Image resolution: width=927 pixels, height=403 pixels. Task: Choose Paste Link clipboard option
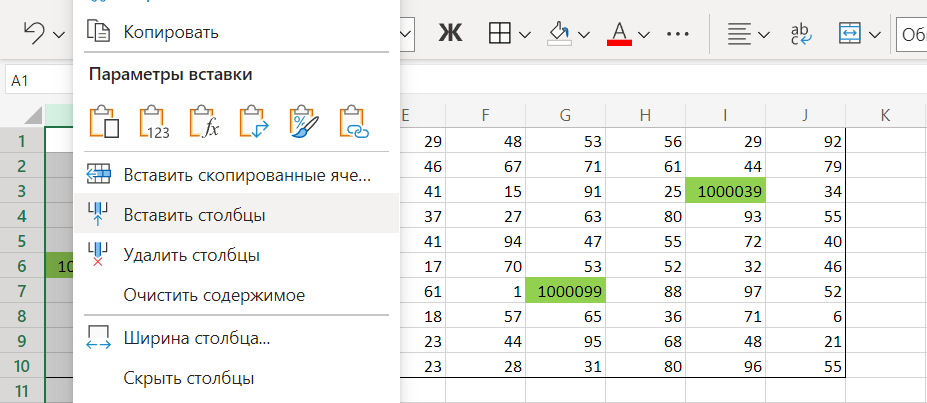(x=354, y=121)
